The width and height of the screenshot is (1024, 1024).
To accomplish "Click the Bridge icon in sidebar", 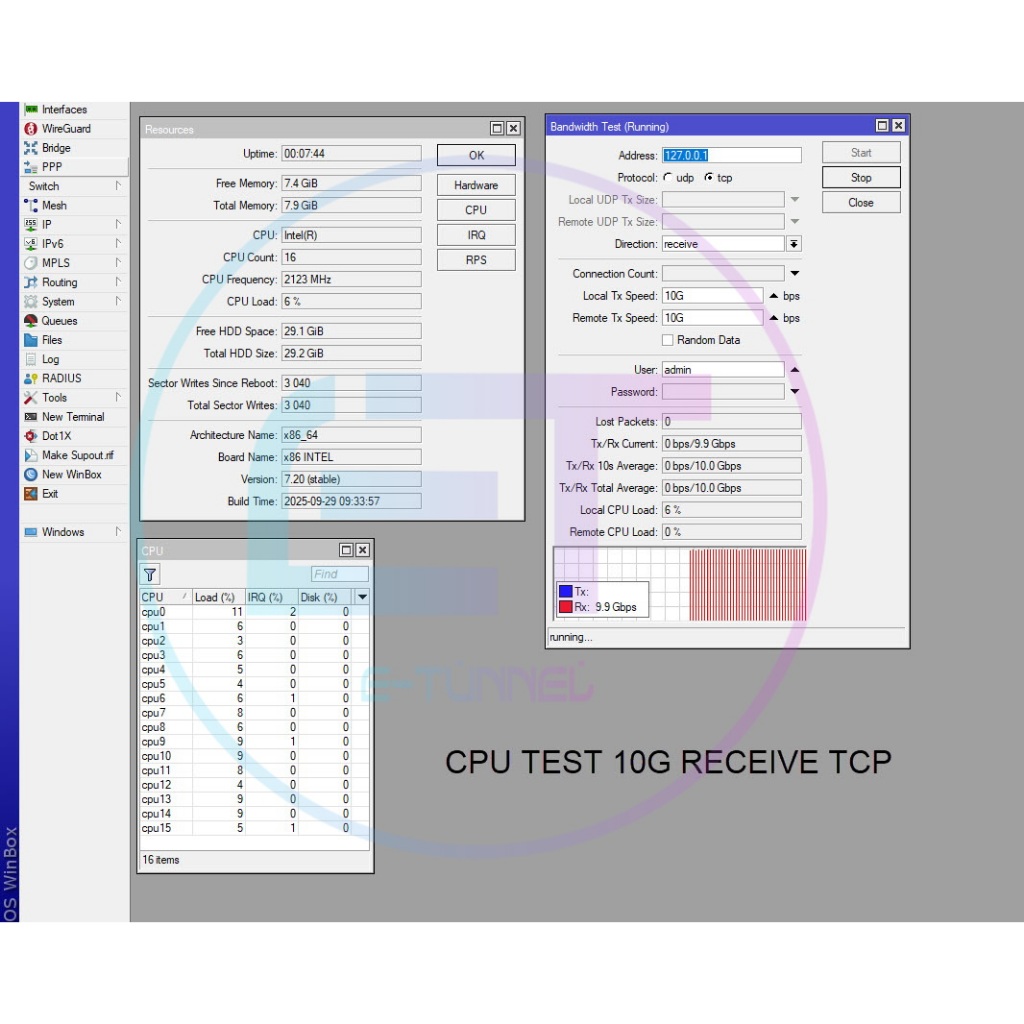I will point(31,148).
